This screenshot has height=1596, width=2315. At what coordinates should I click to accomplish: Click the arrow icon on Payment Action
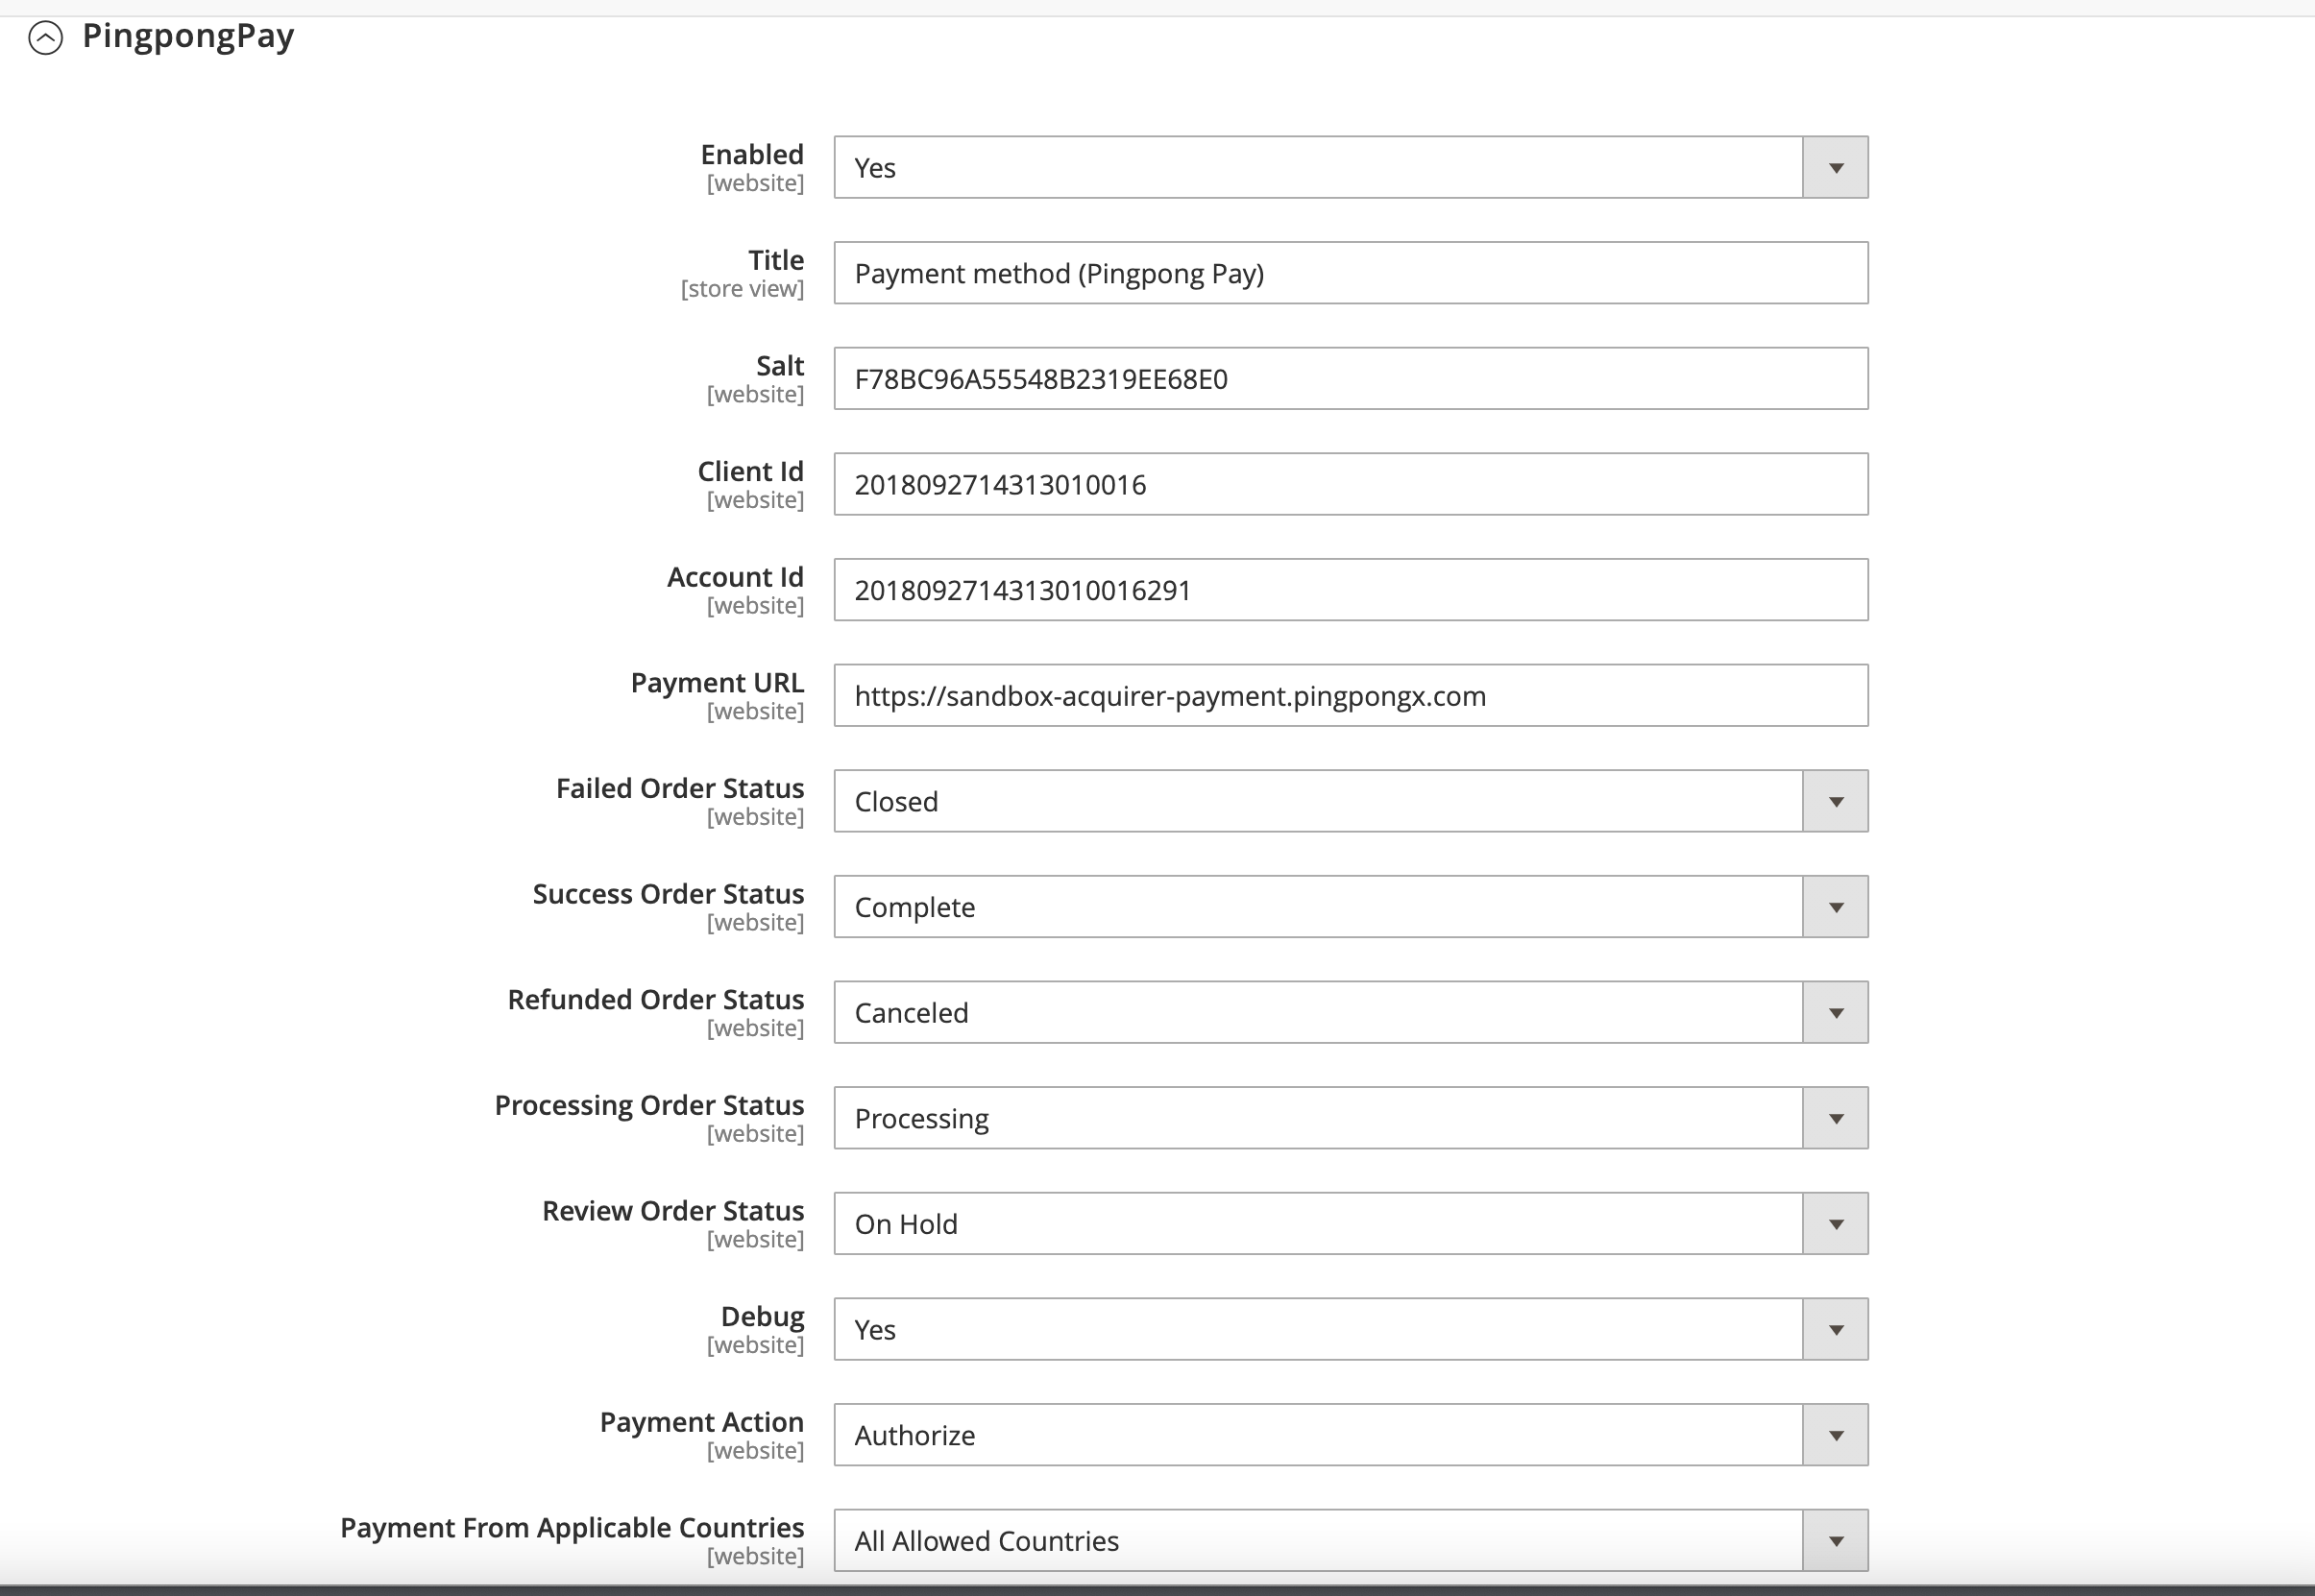click(1834, 1434)
